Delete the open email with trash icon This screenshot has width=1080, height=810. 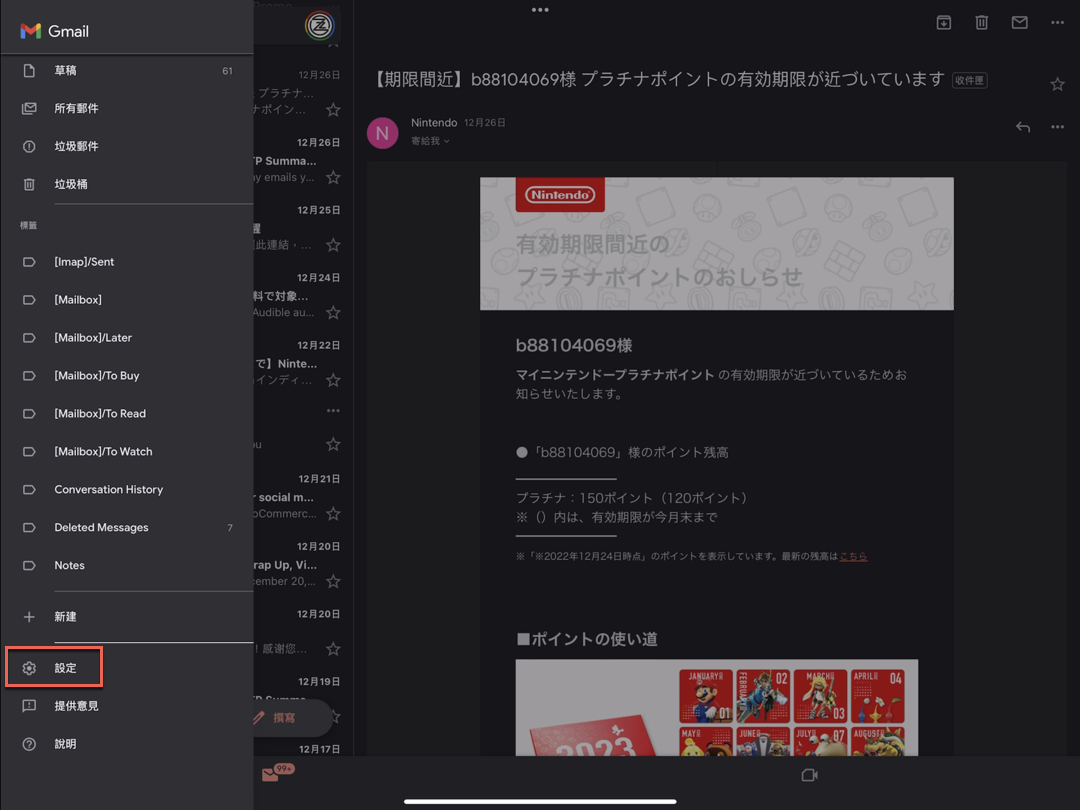982,23
